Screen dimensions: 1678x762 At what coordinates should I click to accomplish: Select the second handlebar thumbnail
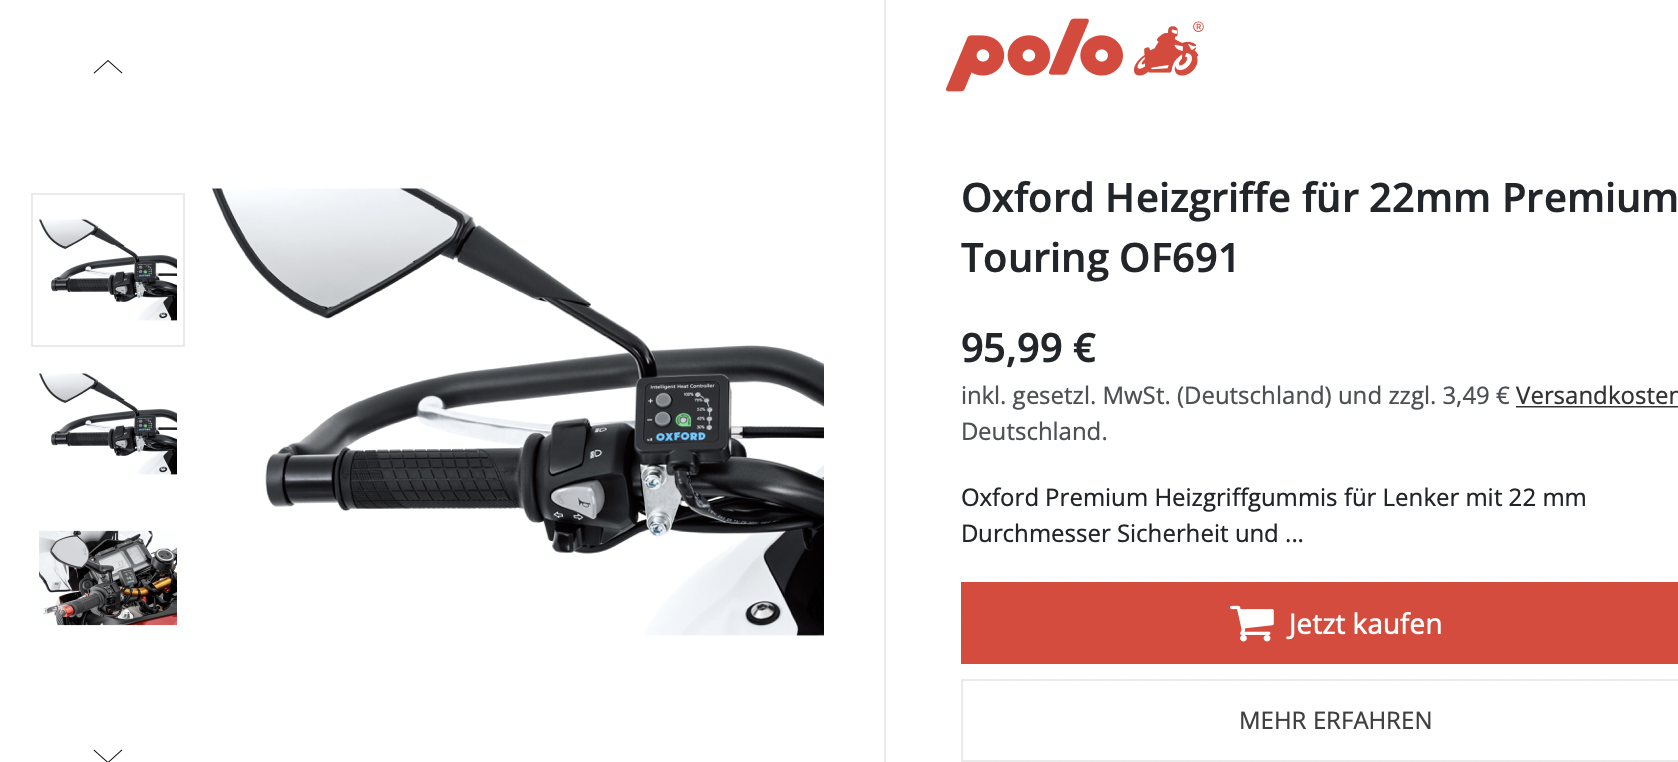click(x=108, y=424)
